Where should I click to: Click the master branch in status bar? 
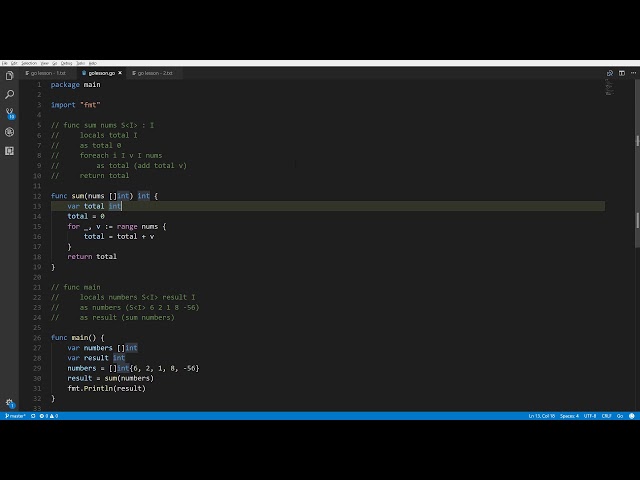(x=15, y=415)
